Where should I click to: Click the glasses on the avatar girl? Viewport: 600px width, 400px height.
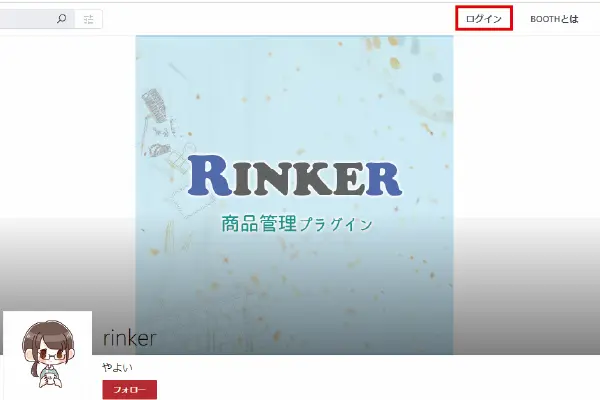pyautogui.click(x=51, y=356)
